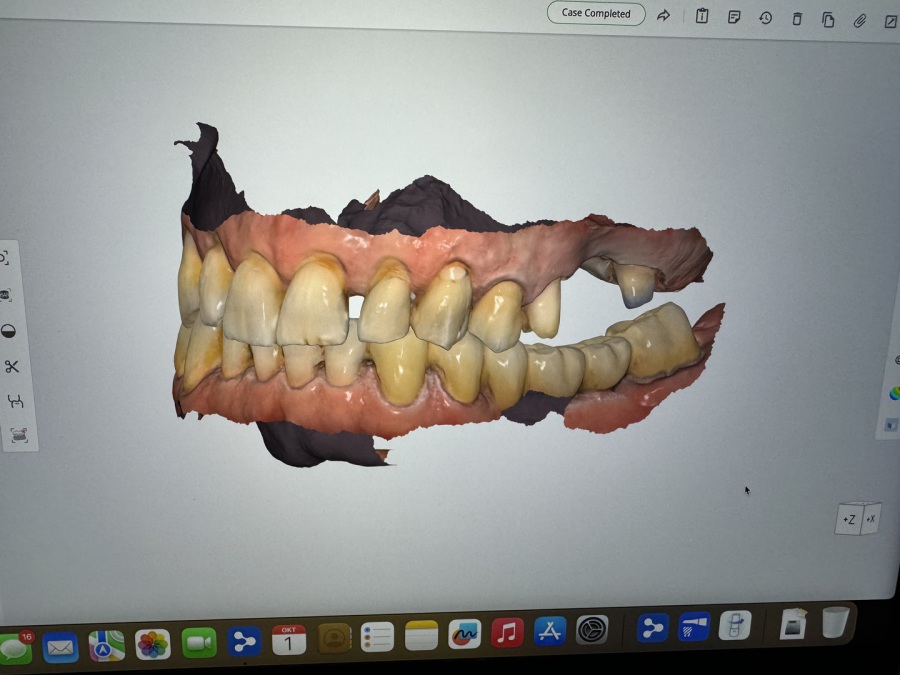This screenshot has width=900, height=675.
Task: Click the teeth scan view icon
Action: [5, 295]
